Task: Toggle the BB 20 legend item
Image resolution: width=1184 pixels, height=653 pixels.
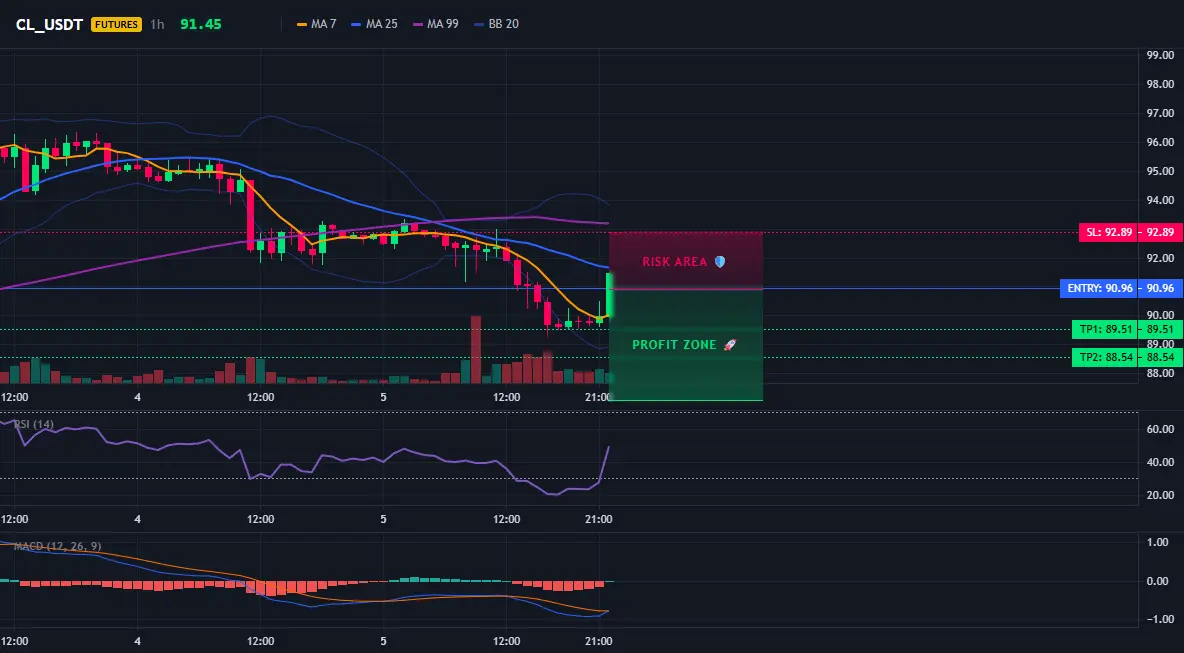Action: click(x=496, y=24)
